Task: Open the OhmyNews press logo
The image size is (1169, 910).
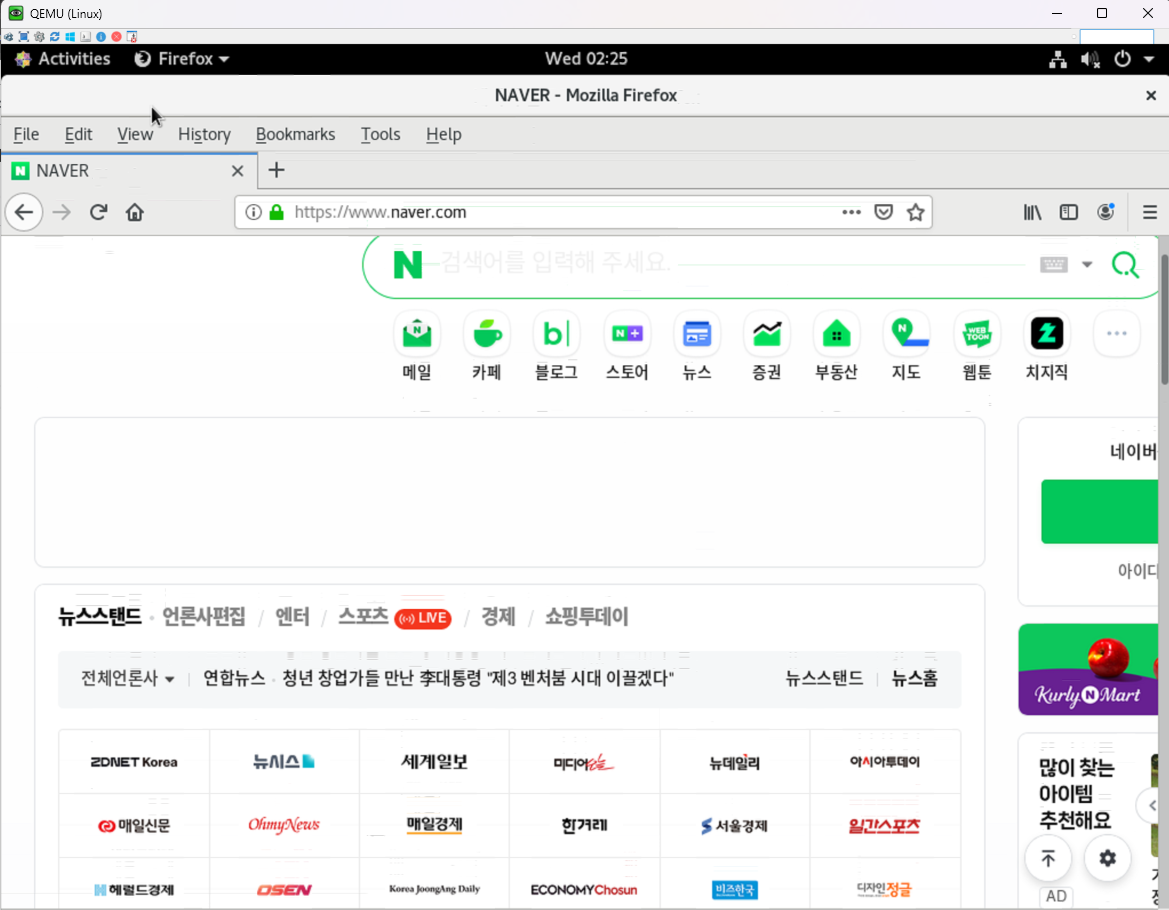Action: click(x=284, y=825)
